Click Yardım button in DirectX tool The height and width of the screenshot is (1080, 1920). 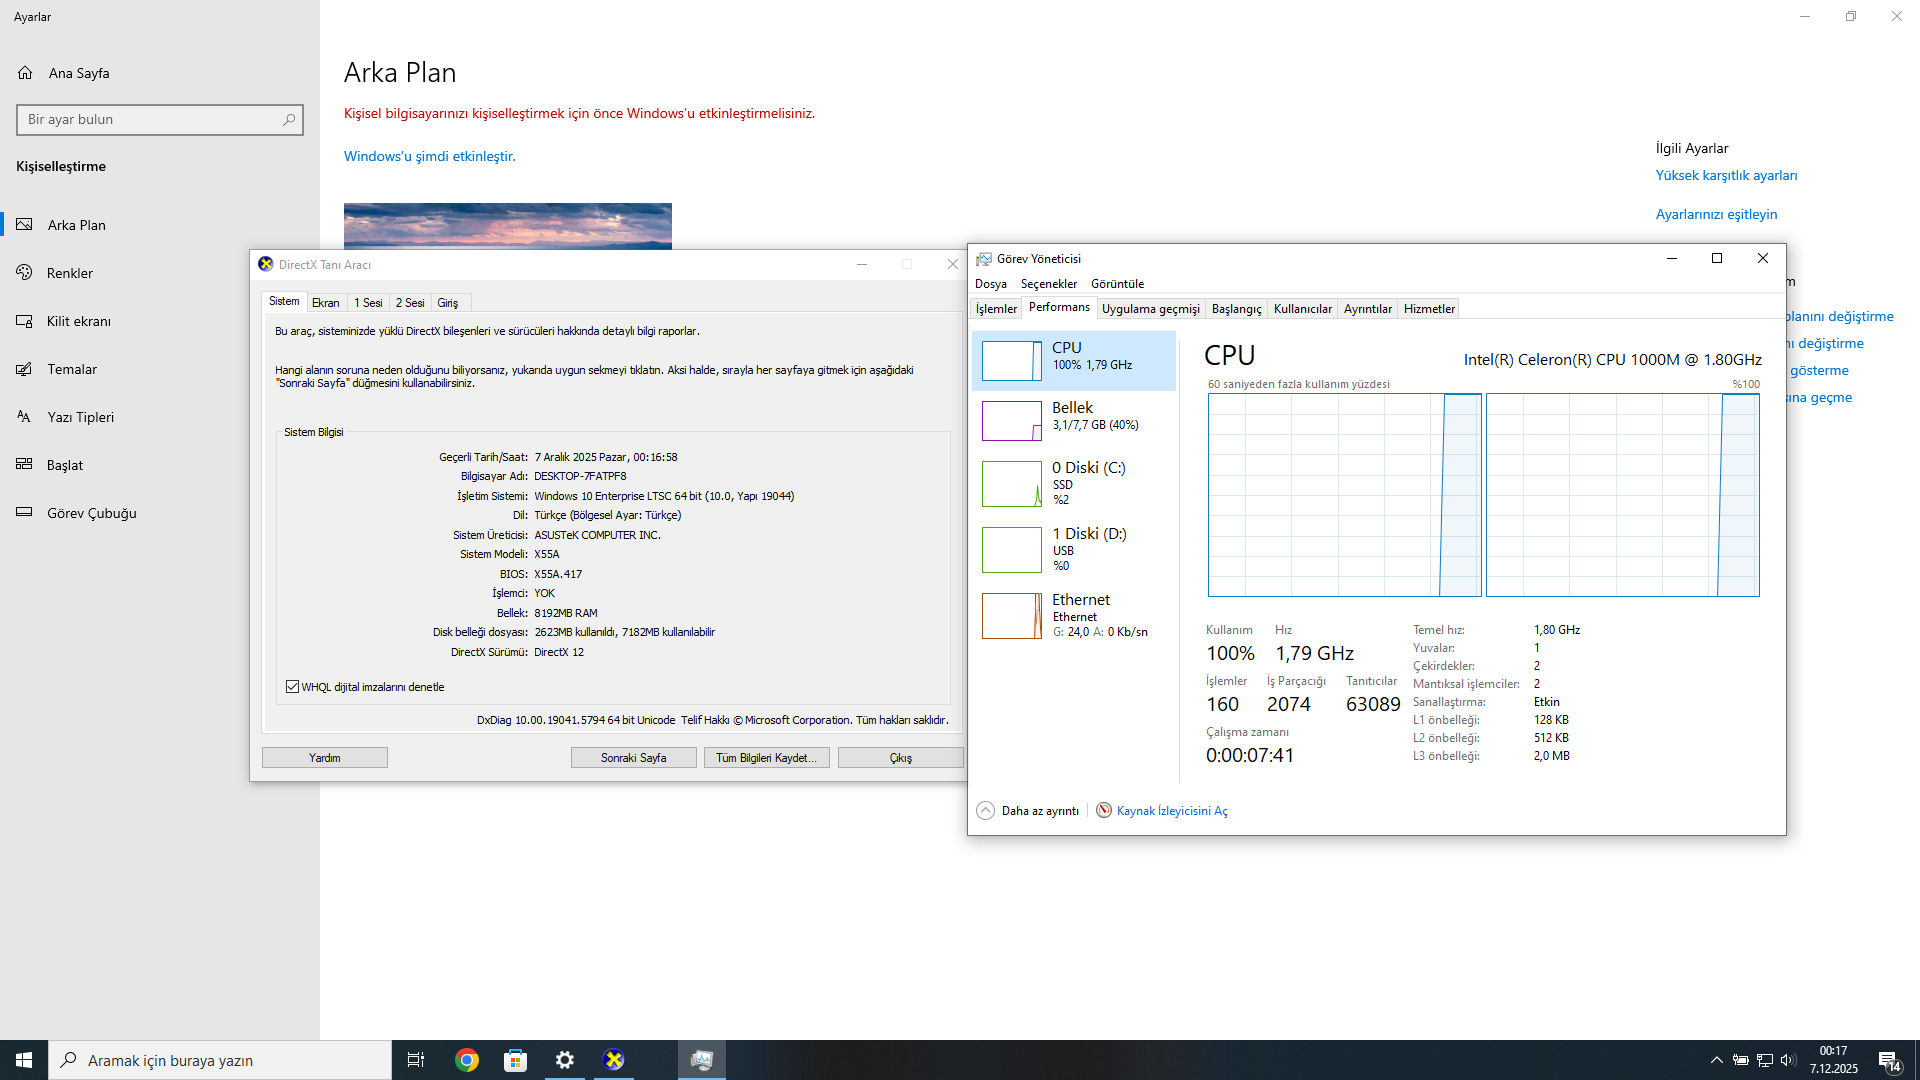pos(325,758)
